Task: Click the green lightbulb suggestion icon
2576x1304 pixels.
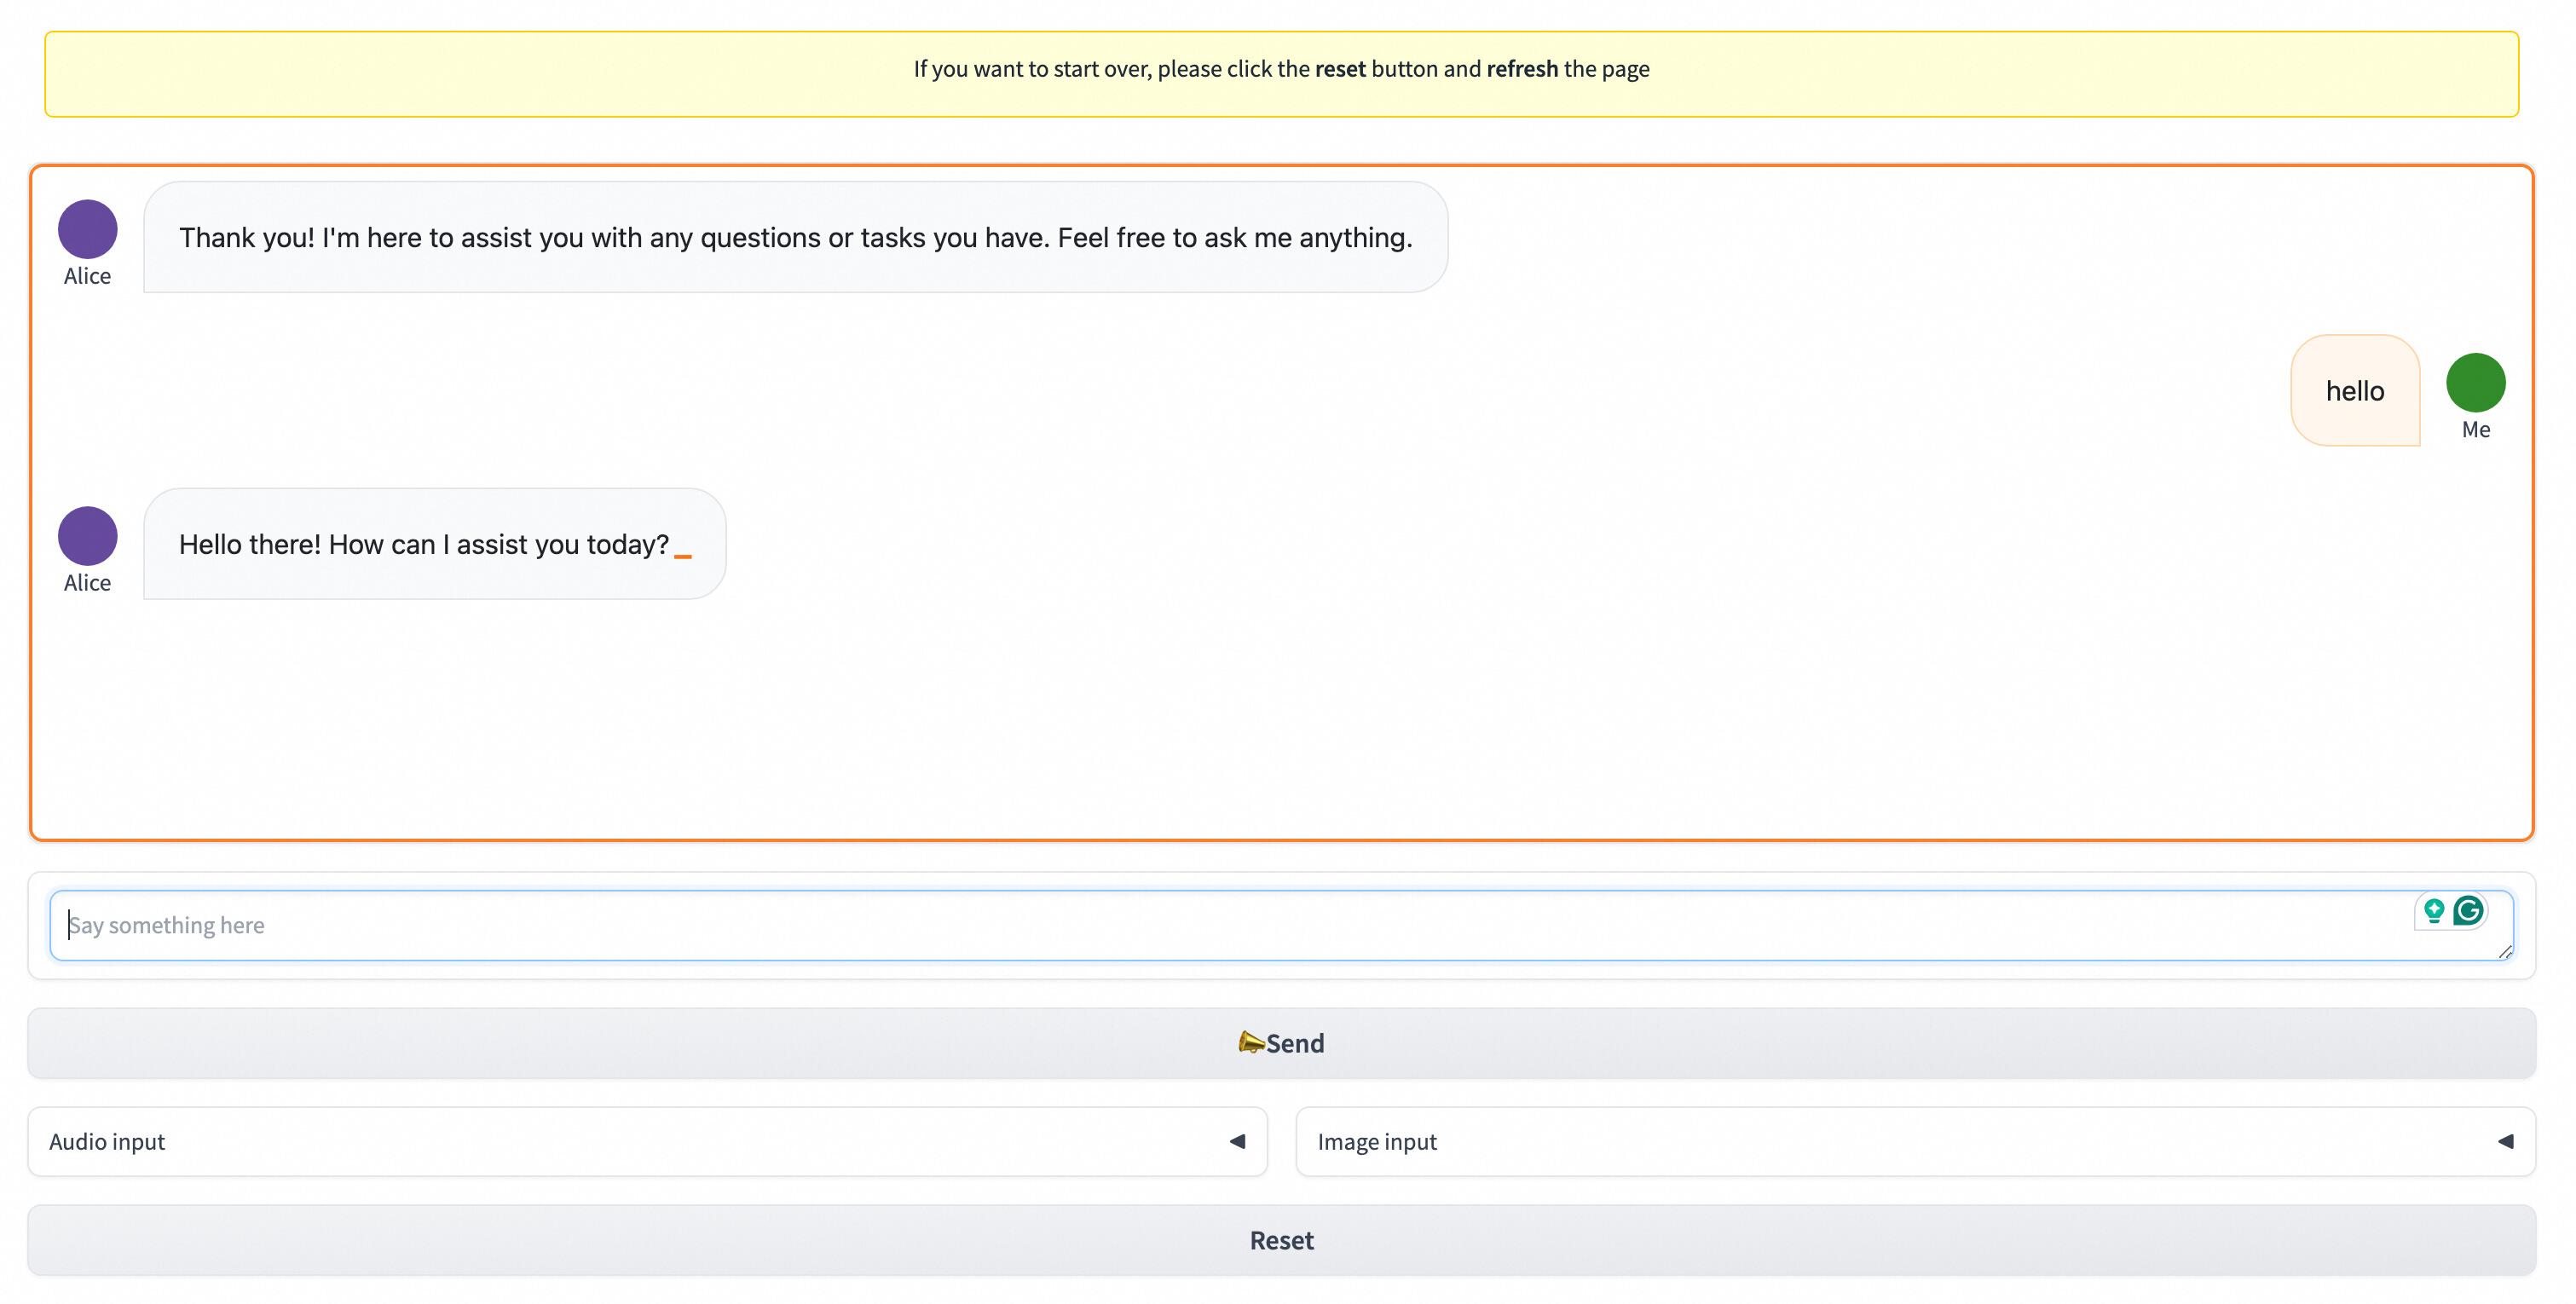Action: pos(2434,910)
